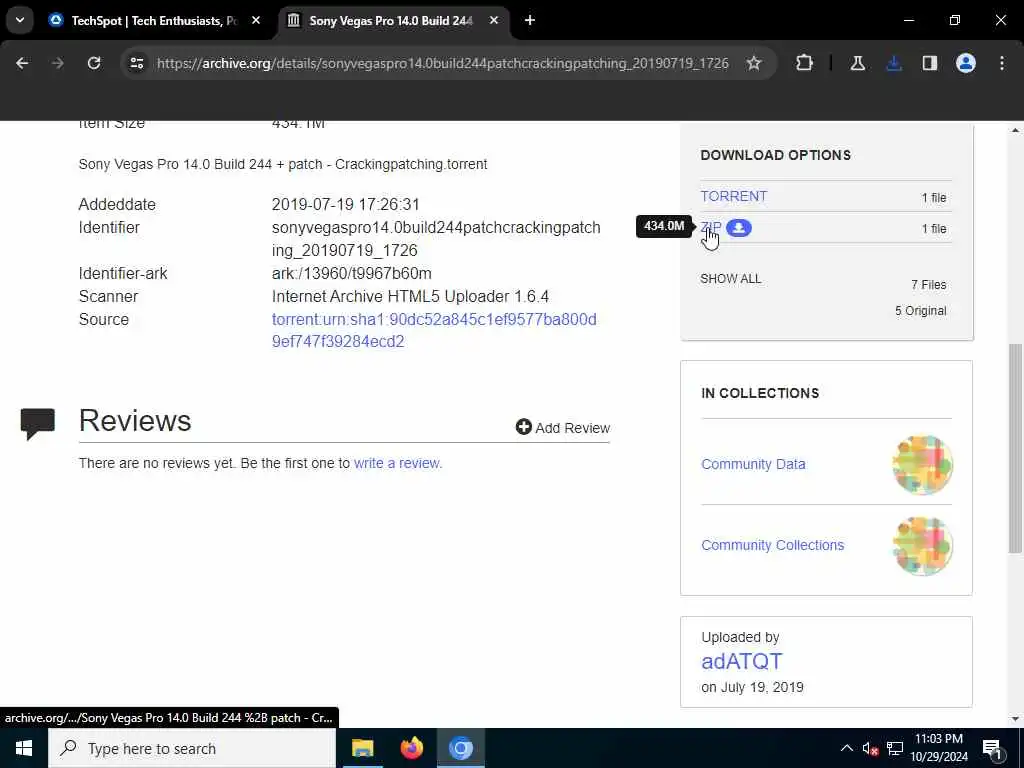The height and width of the screenshot is (768, 1024).
Task: Click the scrollbar up arrow
Action: pos(1015,129)
